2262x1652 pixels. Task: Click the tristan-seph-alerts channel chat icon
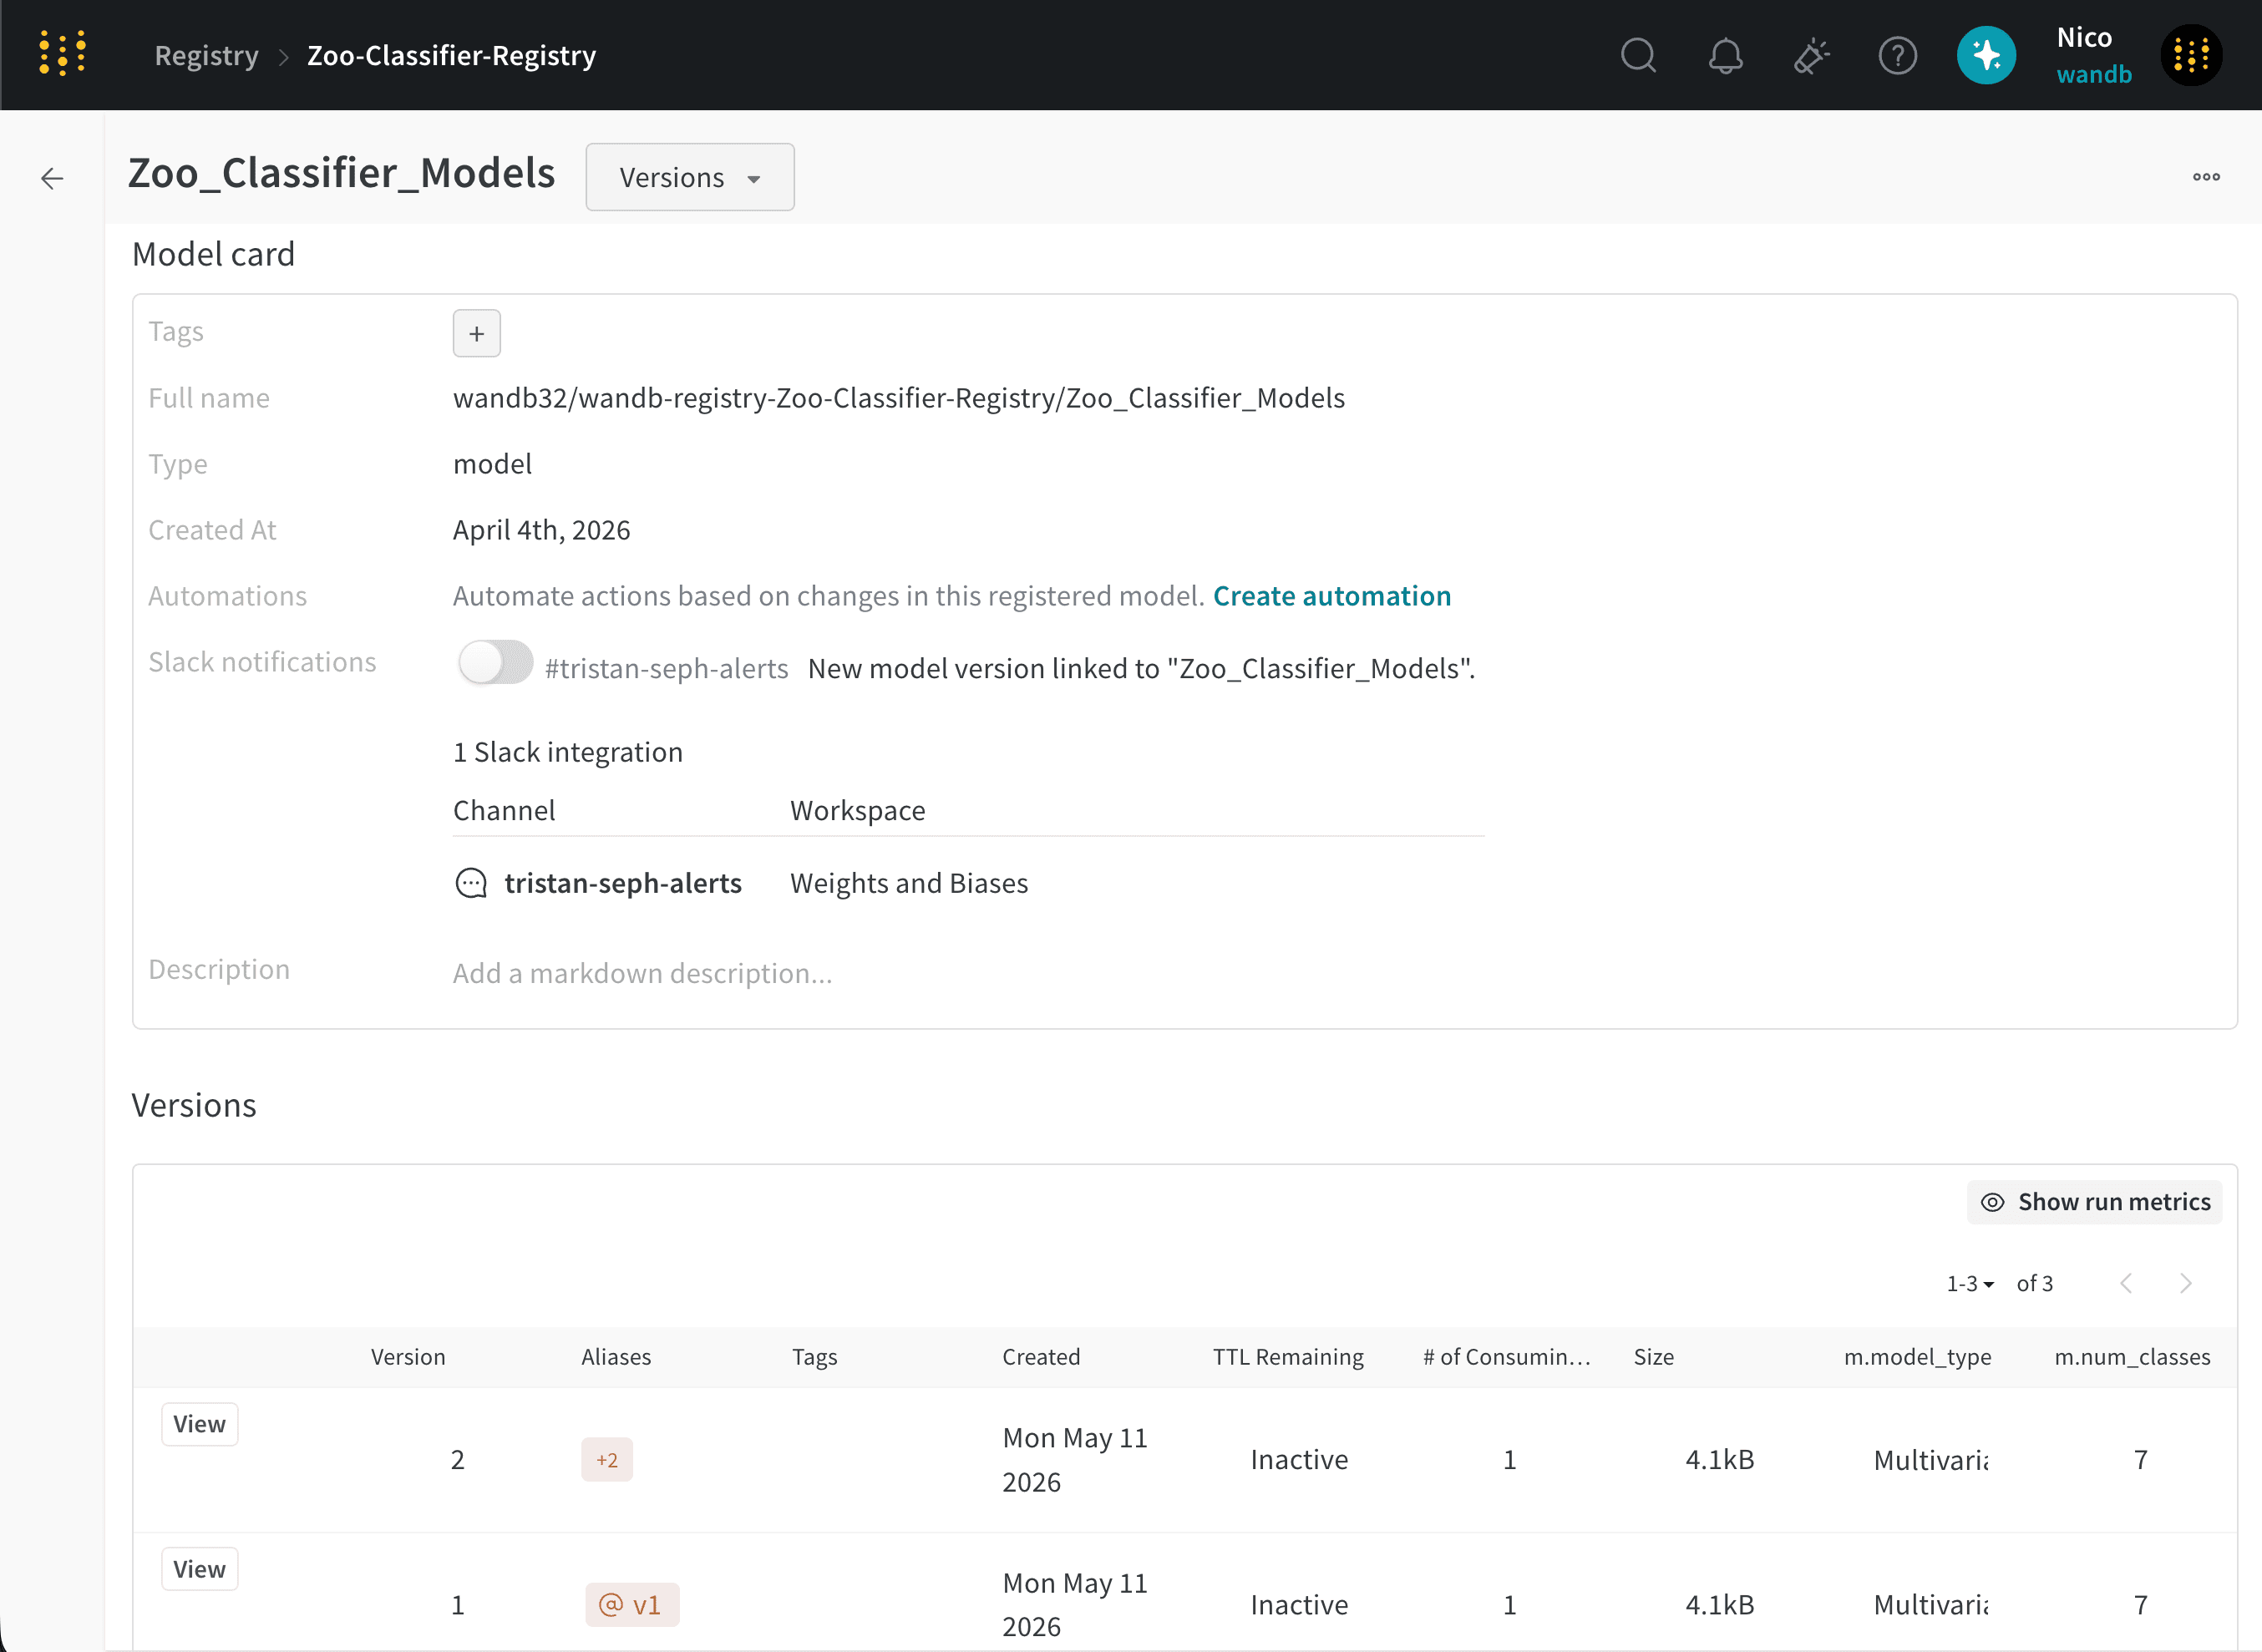coord(471,883)
